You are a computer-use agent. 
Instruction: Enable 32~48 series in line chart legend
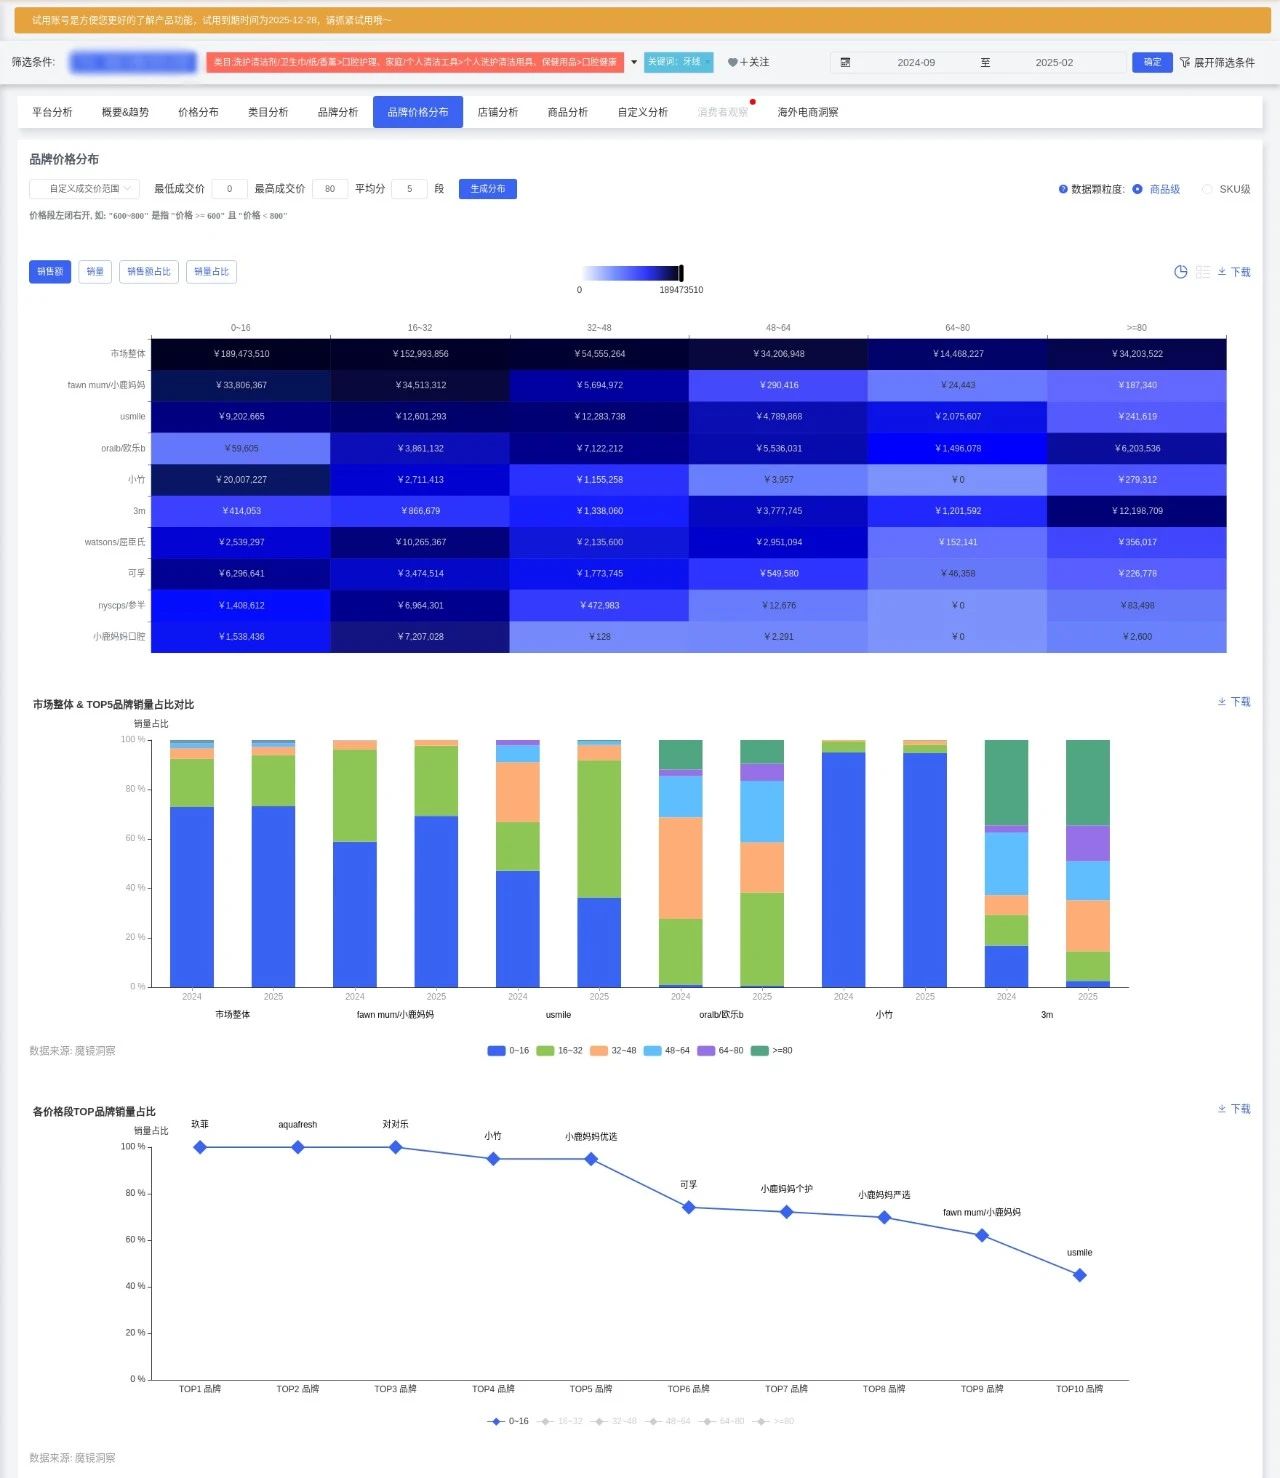click(x=614, y=1421)
